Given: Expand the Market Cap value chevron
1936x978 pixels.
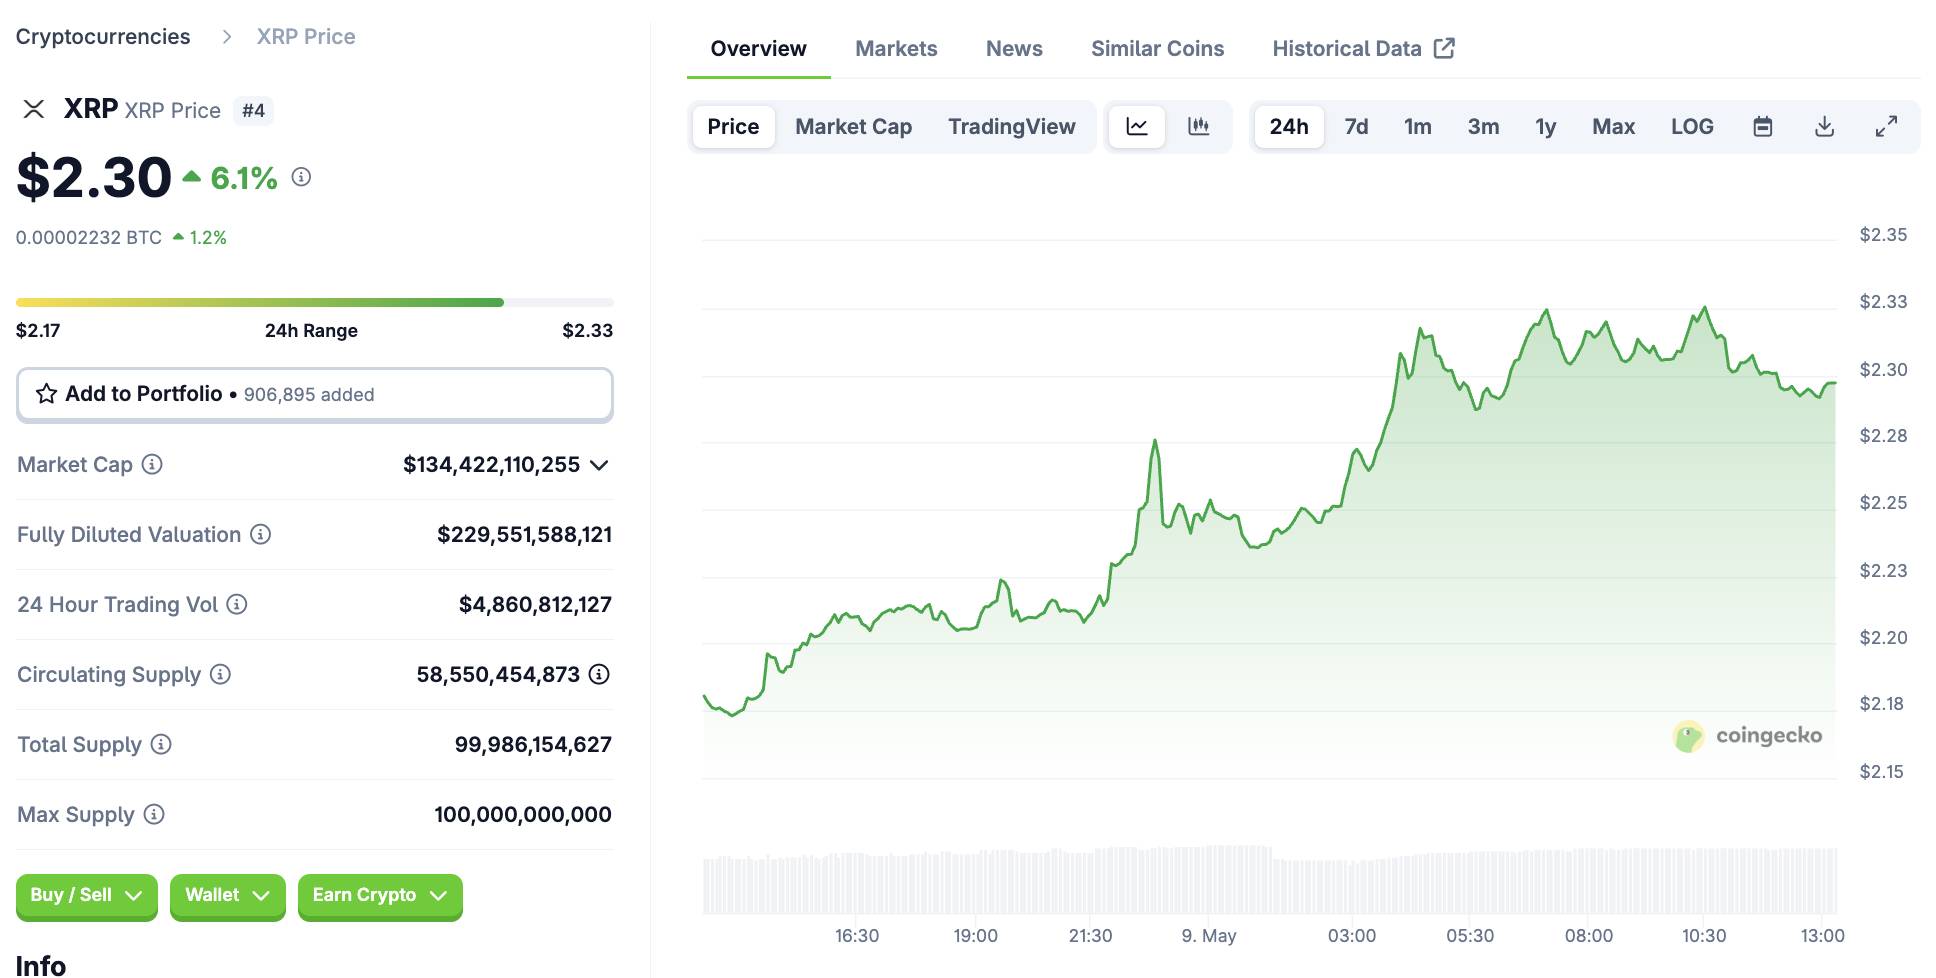Looking at the screenshot, I should tap(599, 465).
